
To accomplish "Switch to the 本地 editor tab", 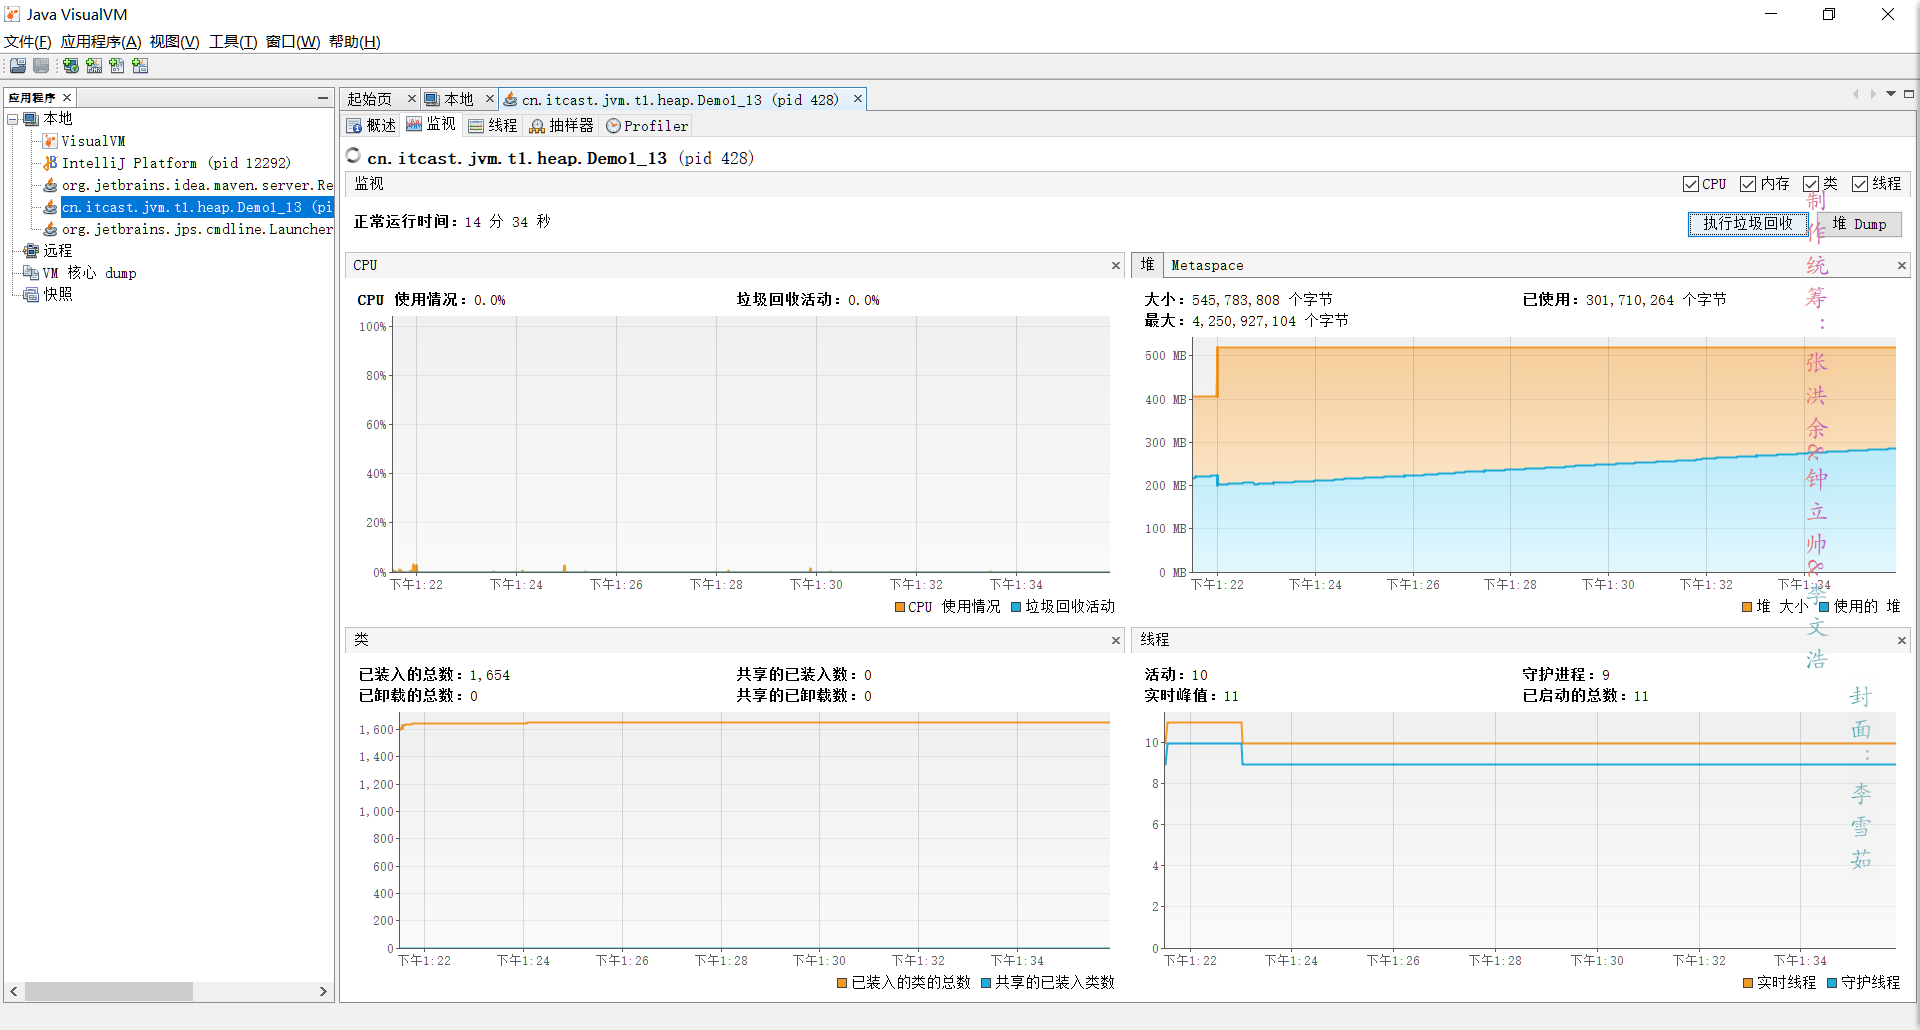I will [x=459, y=99].
